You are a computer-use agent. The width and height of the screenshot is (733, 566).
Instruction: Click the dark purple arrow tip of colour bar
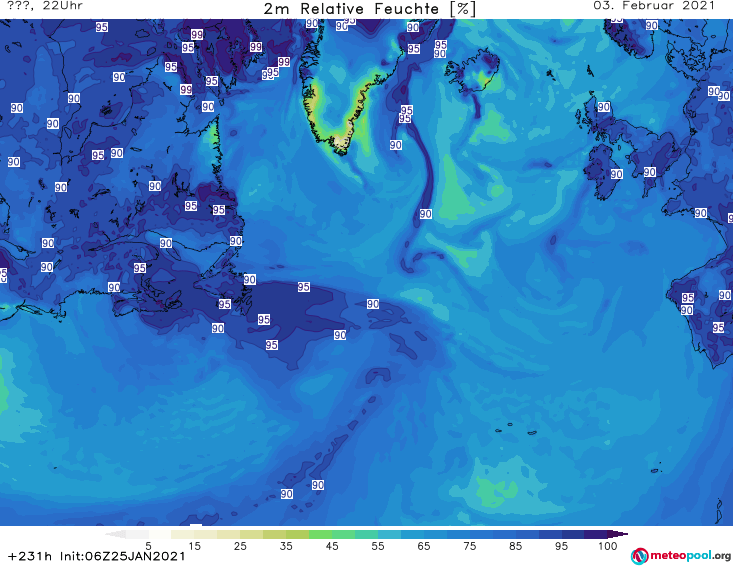[x=618, y=534]
